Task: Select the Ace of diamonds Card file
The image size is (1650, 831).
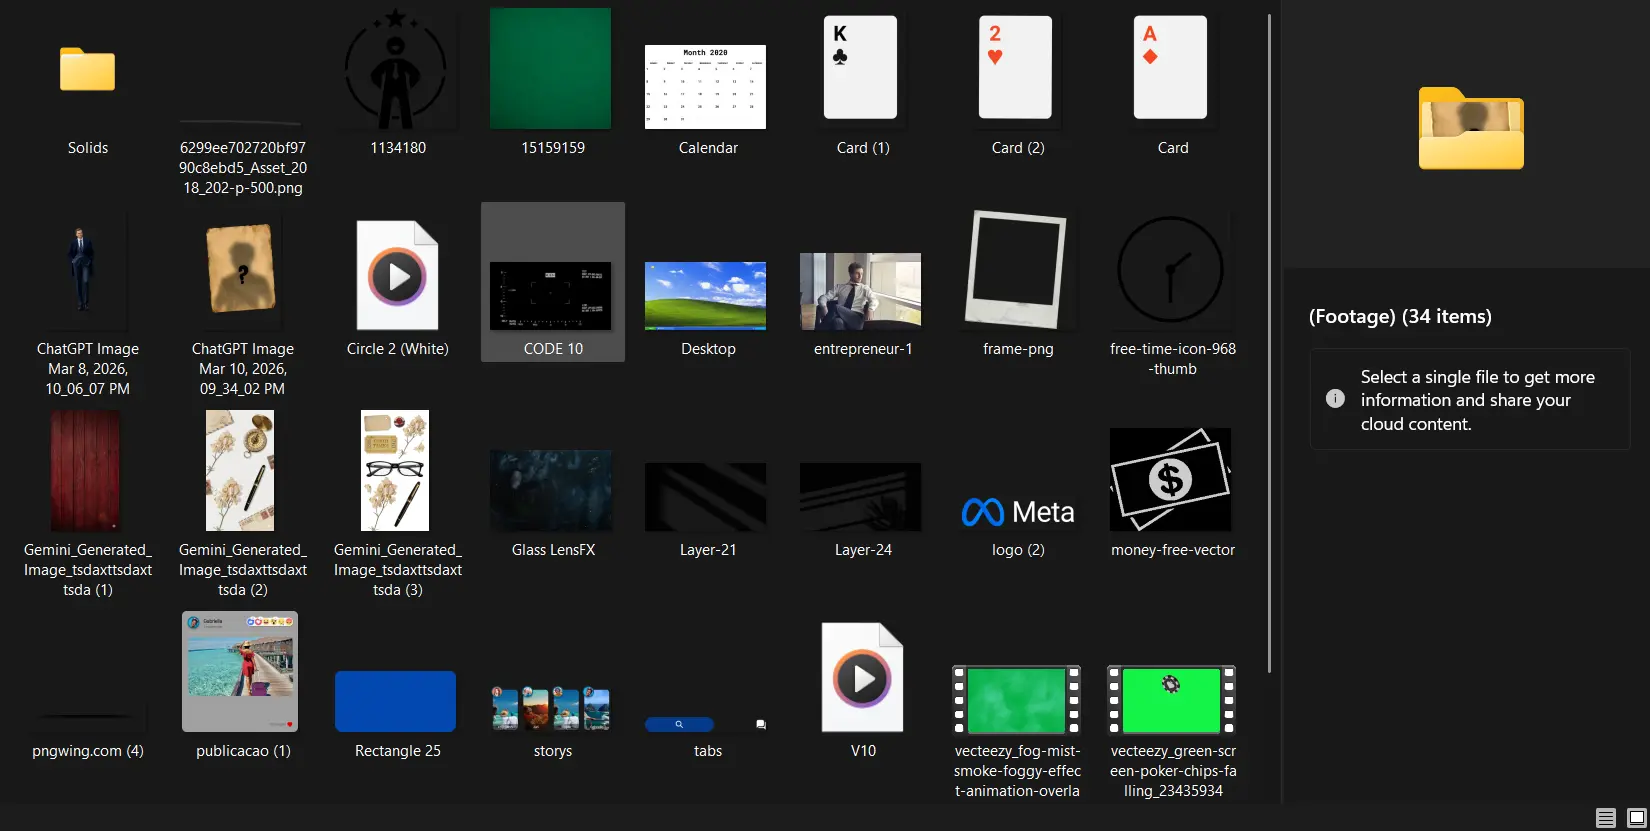Action: (1171, 68)
